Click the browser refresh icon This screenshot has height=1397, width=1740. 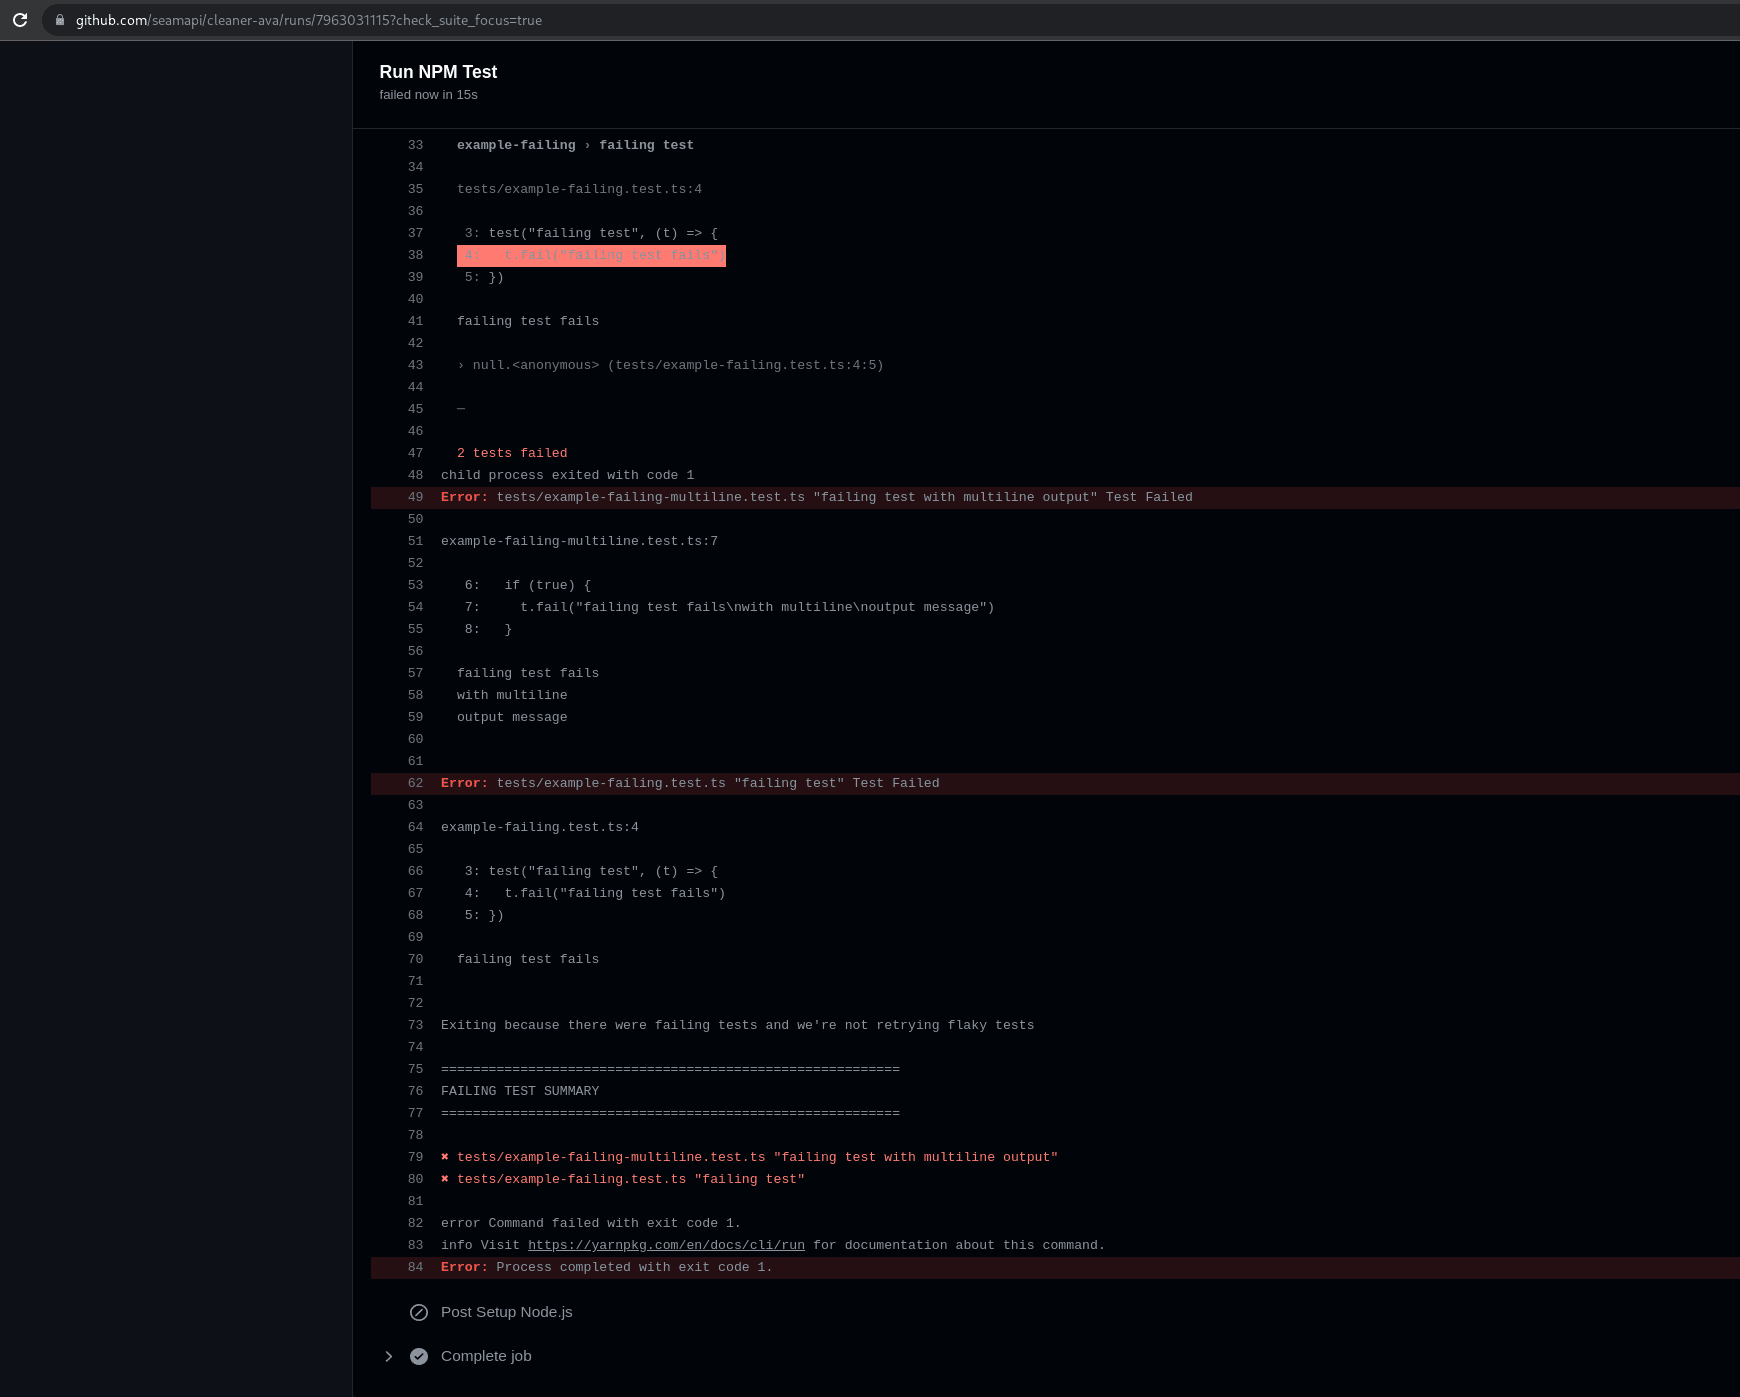(x=20, y=20)
